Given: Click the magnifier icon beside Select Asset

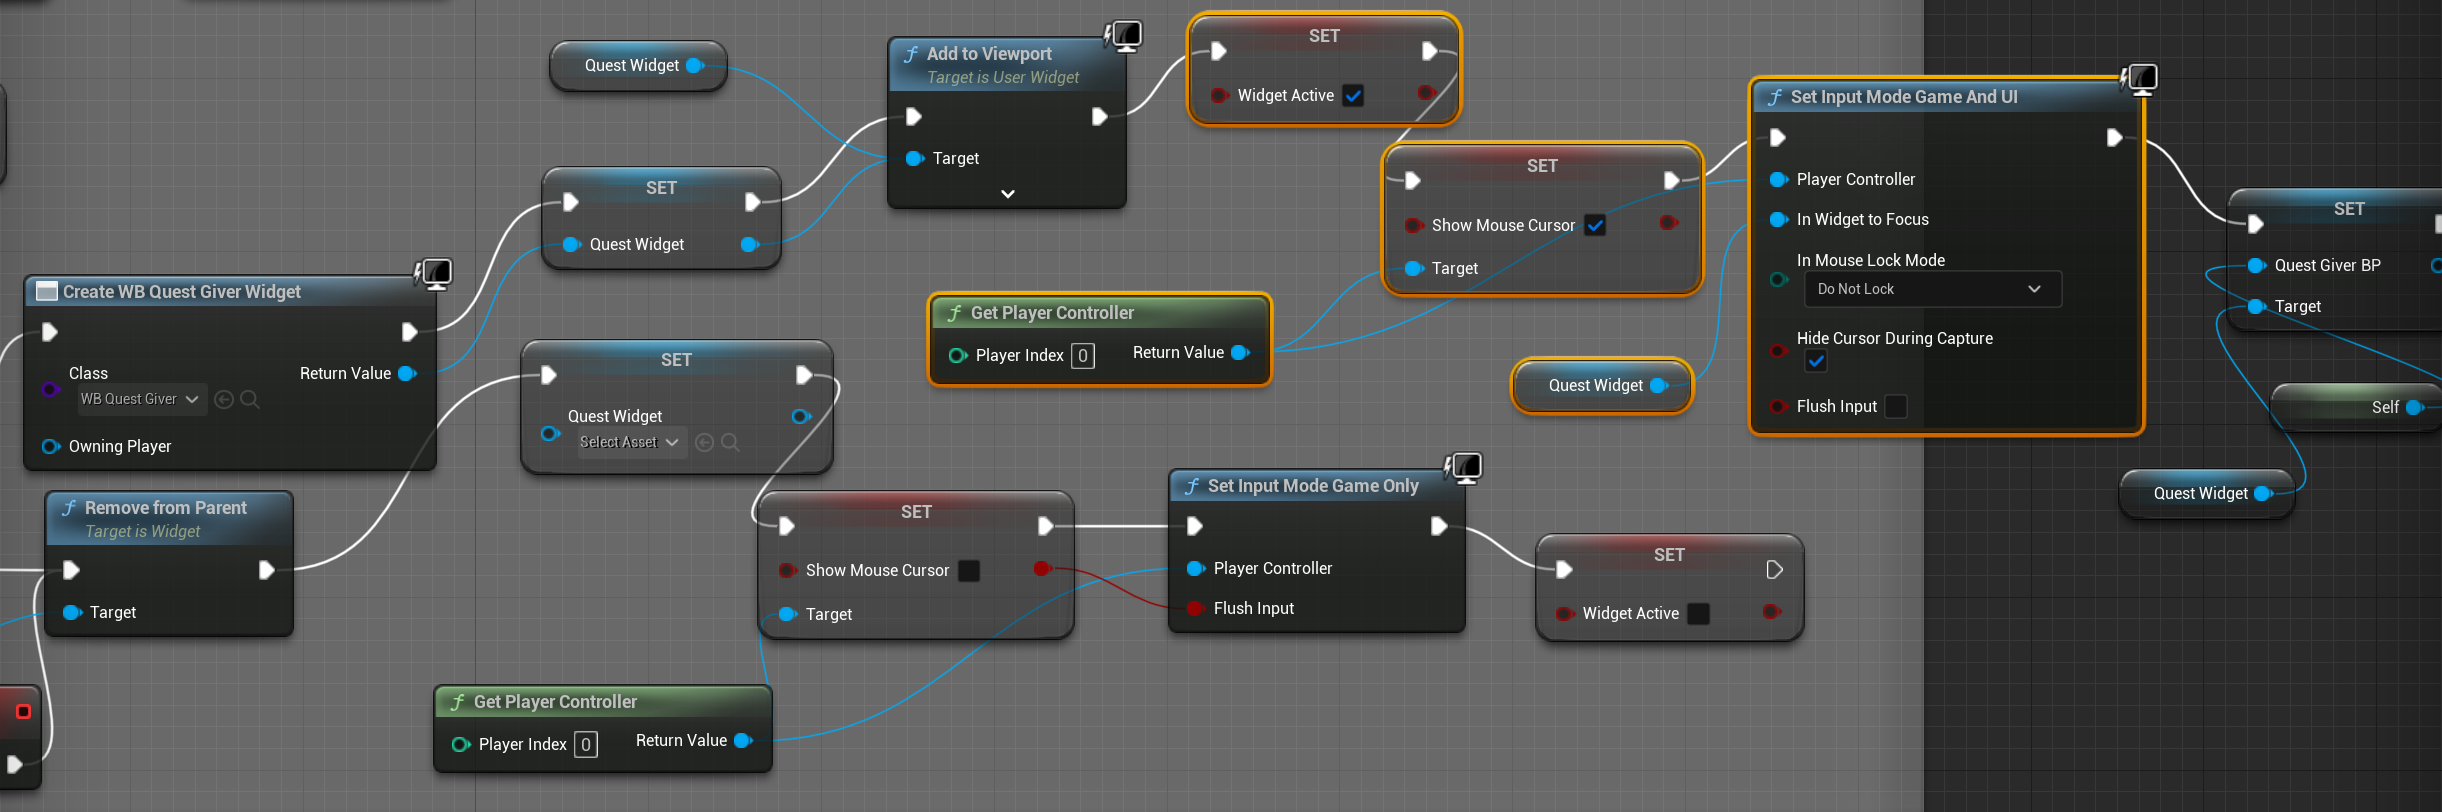Looking at the screenshot, I should point(730,442).
